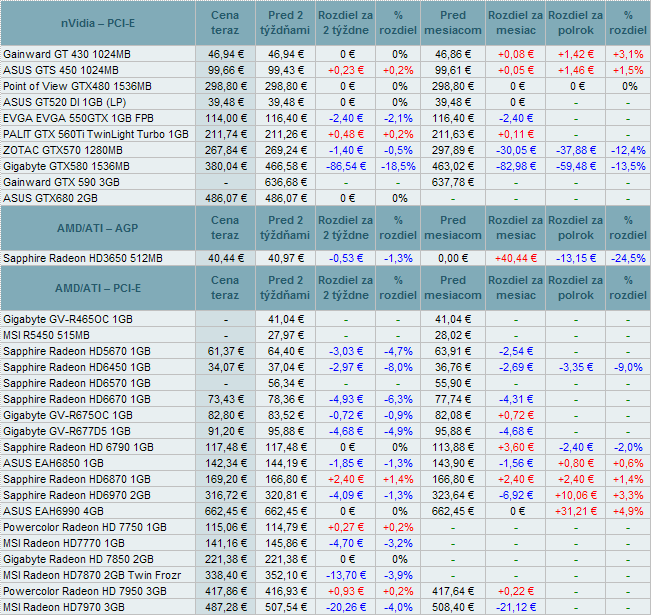Click Gigabyte Radeon HD 7850 2GB name
Viewport: 651px width, 615px height.
coord(78,559)
